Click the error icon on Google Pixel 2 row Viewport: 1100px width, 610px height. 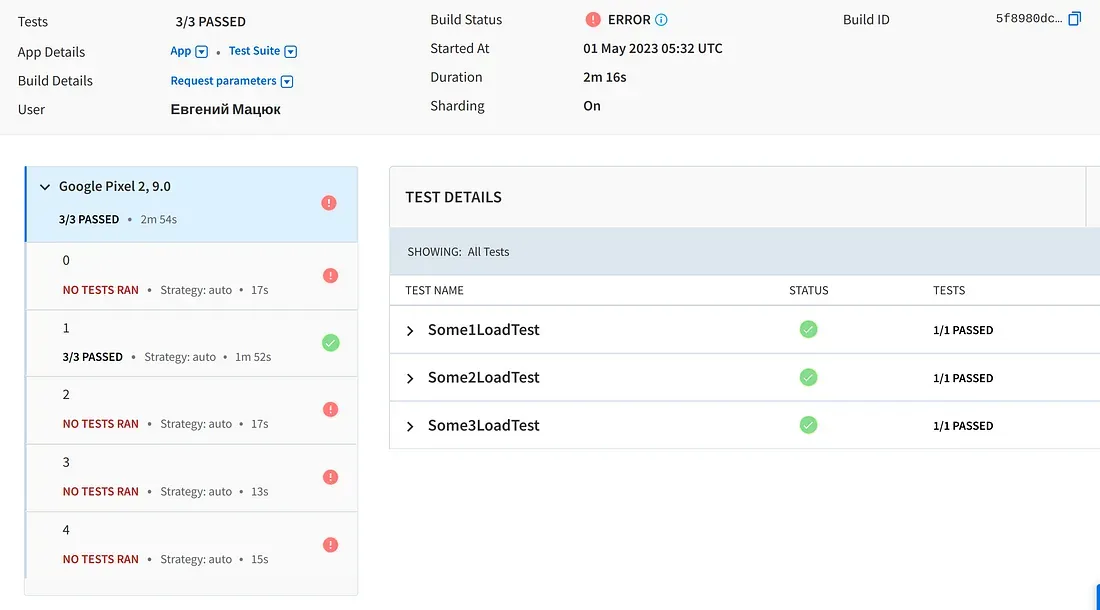pyautogui.click(x=329, y=203)
